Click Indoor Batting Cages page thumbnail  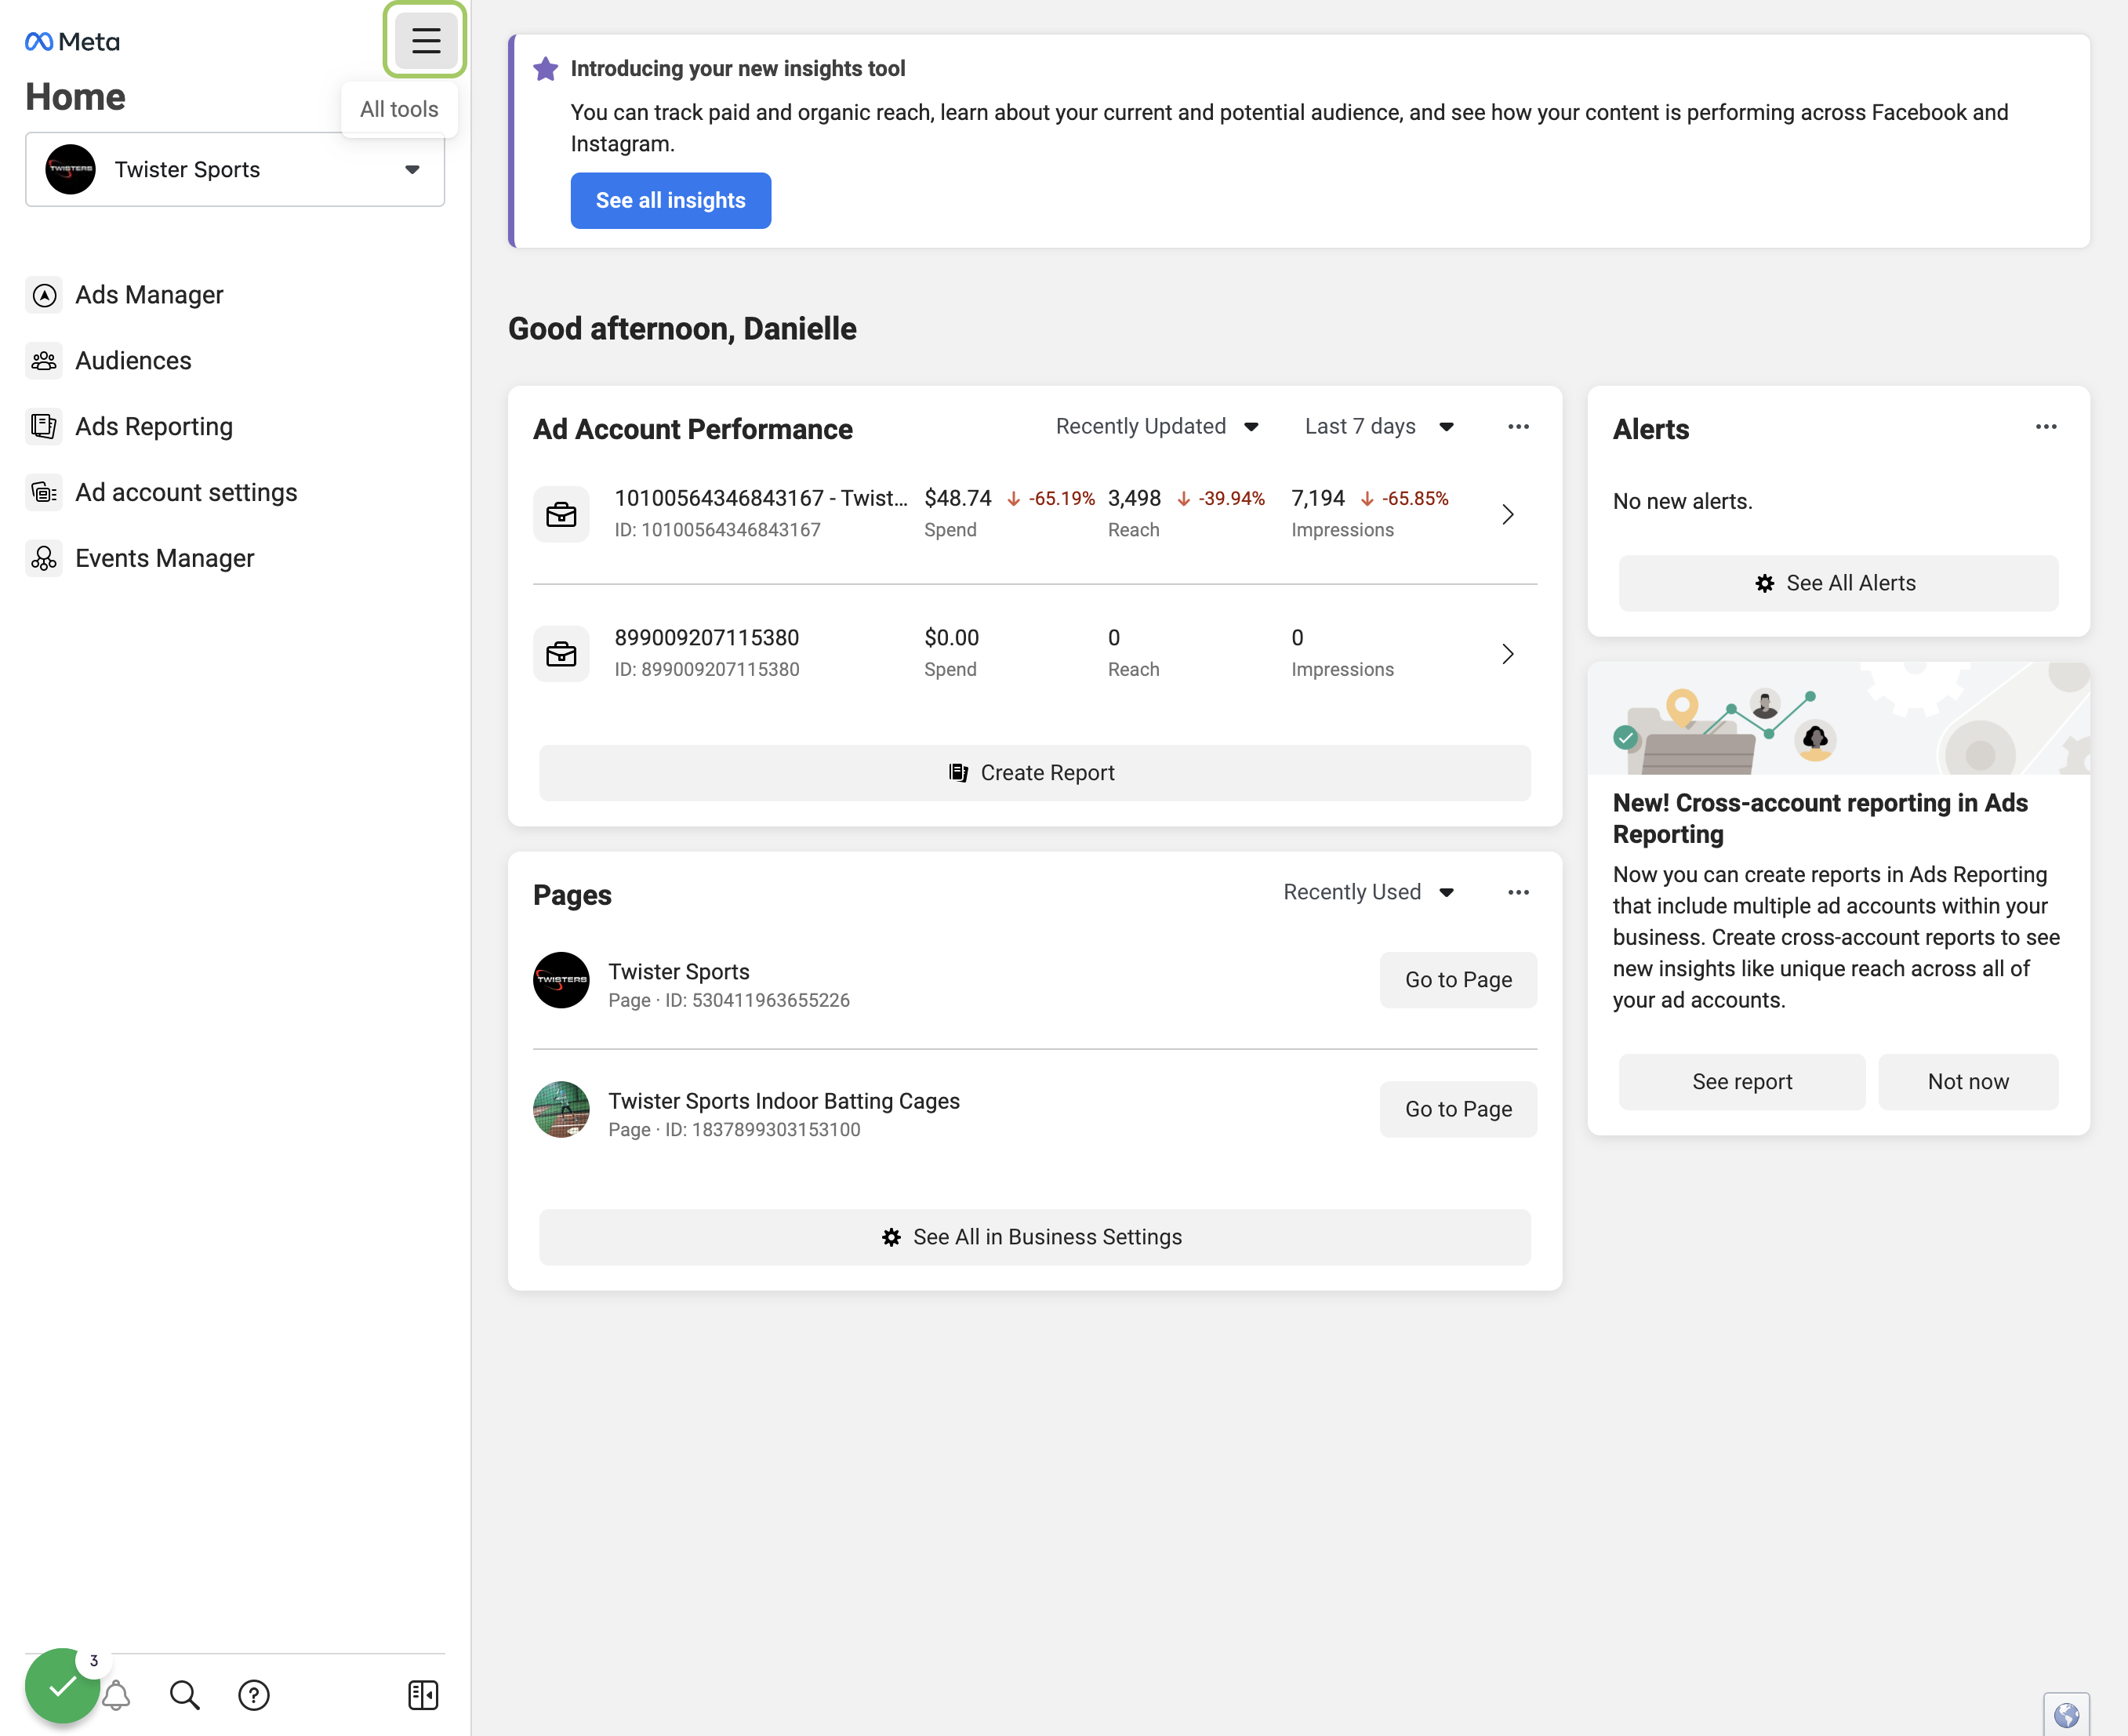coord(561,1109)
